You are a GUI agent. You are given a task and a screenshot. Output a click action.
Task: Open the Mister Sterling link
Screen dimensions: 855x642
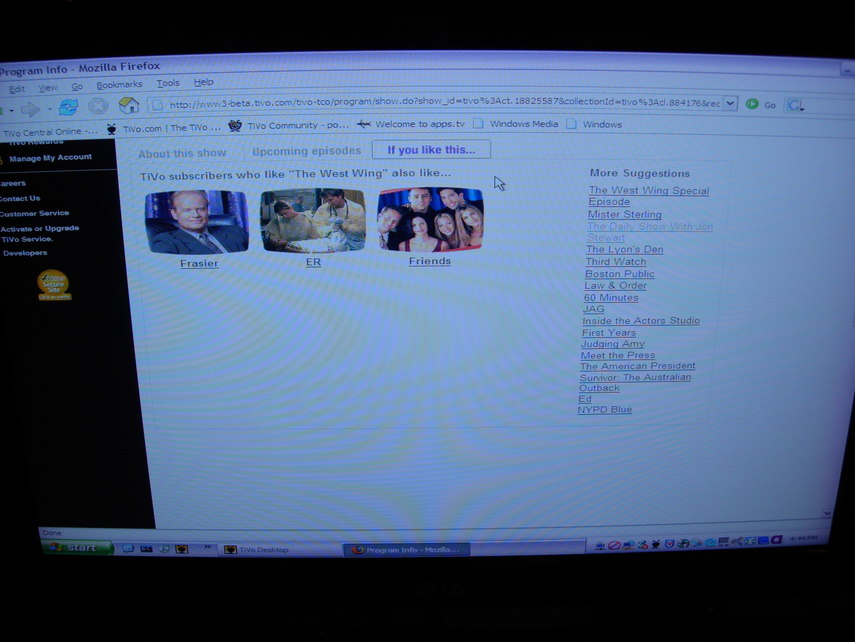[x=624, y=214]
